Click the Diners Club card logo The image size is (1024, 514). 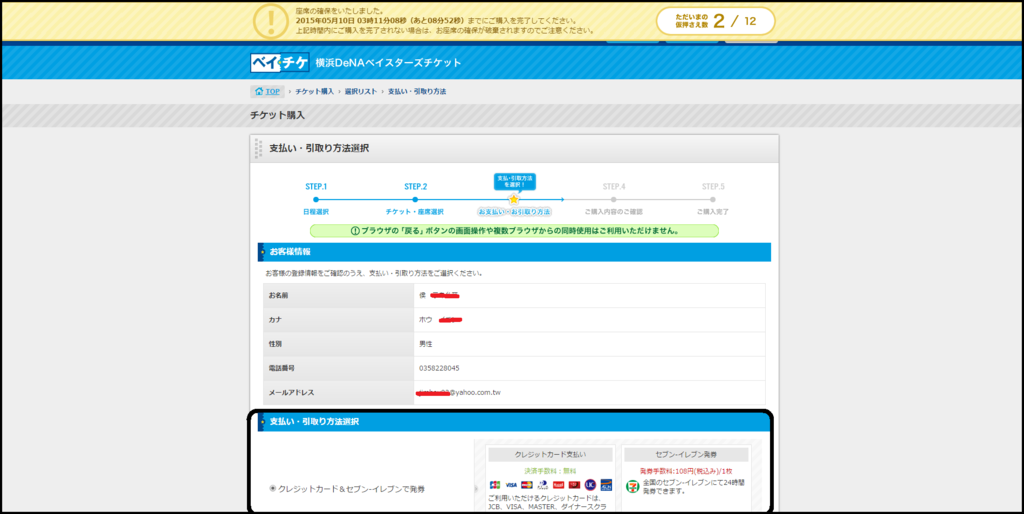pyautogui.click(x=543, y=485)
